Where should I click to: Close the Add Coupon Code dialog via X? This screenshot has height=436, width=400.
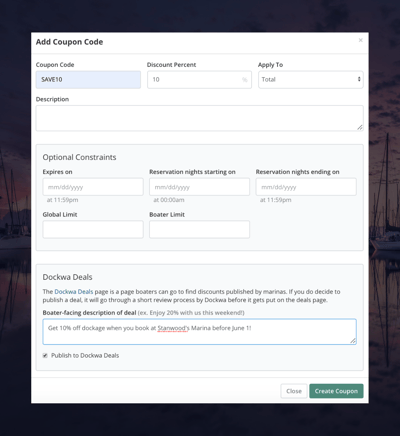click(x=360, y=40)
